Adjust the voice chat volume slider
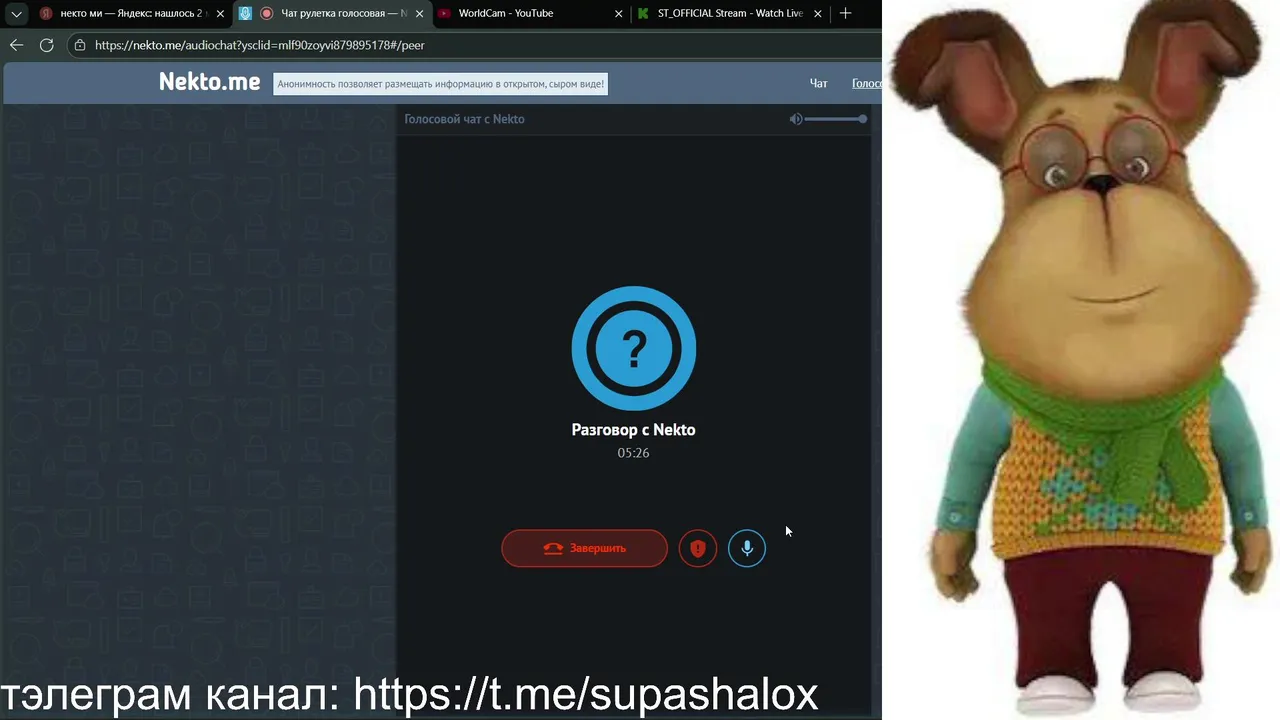 pos(836,119)
